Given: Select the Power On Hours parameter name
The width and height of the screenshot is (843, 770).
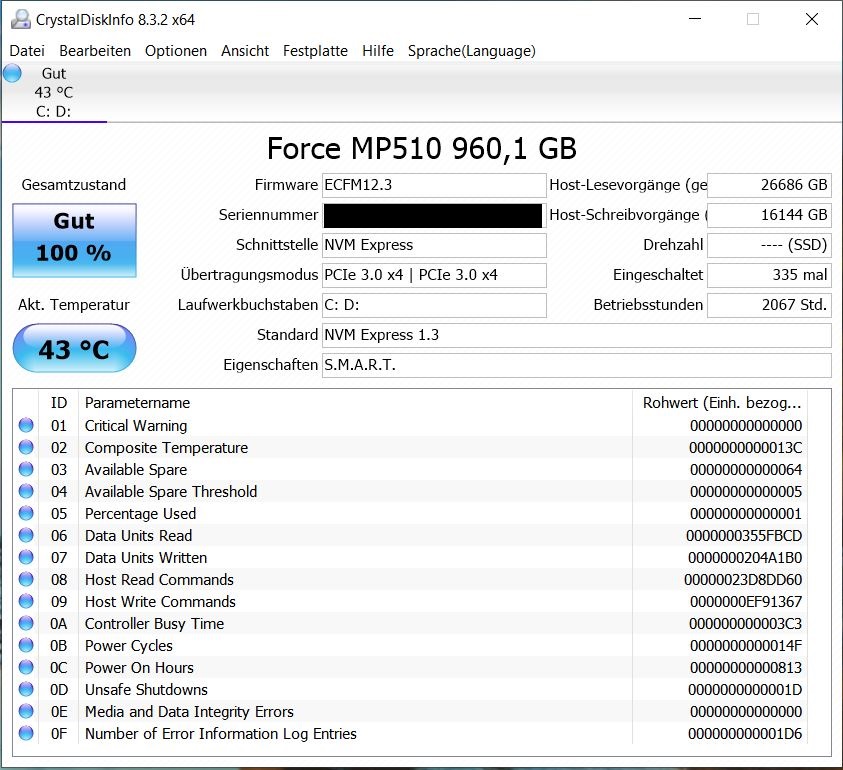Looking at the screenshot, I should coord(139,667).
